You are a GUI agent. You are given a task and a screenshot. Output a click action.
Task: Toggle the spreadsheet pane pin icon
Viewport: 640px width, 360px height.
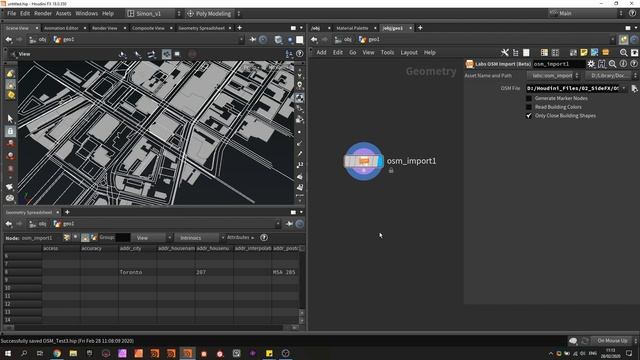pos(289,224)
